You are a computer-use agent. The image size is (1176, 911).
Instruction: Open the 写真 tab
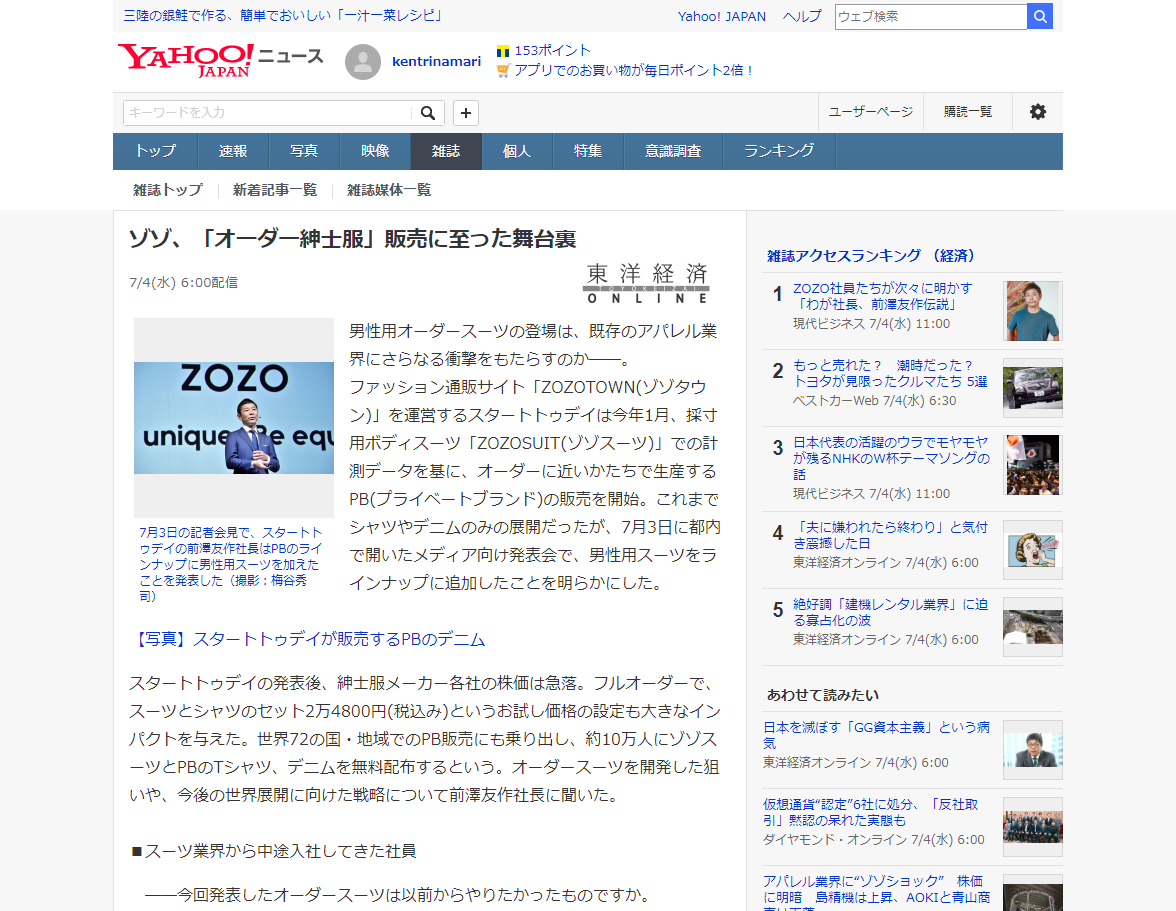304,151
